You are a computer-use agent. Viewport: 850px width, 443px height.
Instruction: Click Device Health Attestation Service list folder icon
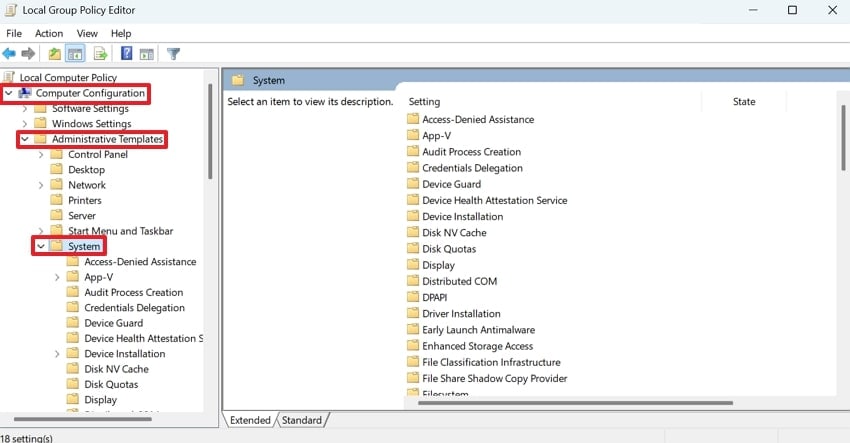[413, 200]
